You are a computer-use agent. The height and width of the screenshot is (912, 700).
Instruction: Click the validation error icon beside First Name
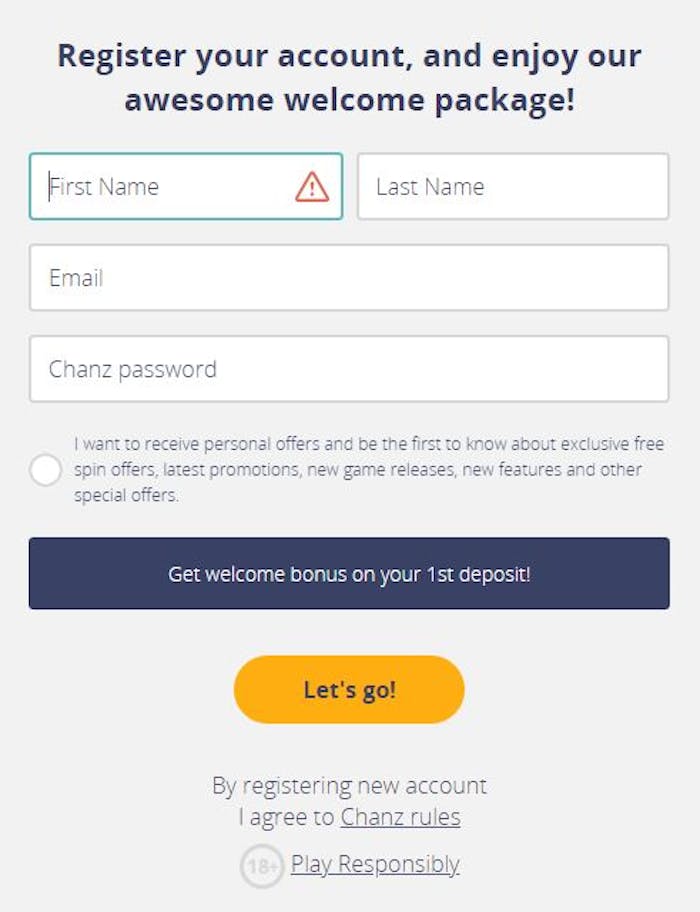(312, 187)
